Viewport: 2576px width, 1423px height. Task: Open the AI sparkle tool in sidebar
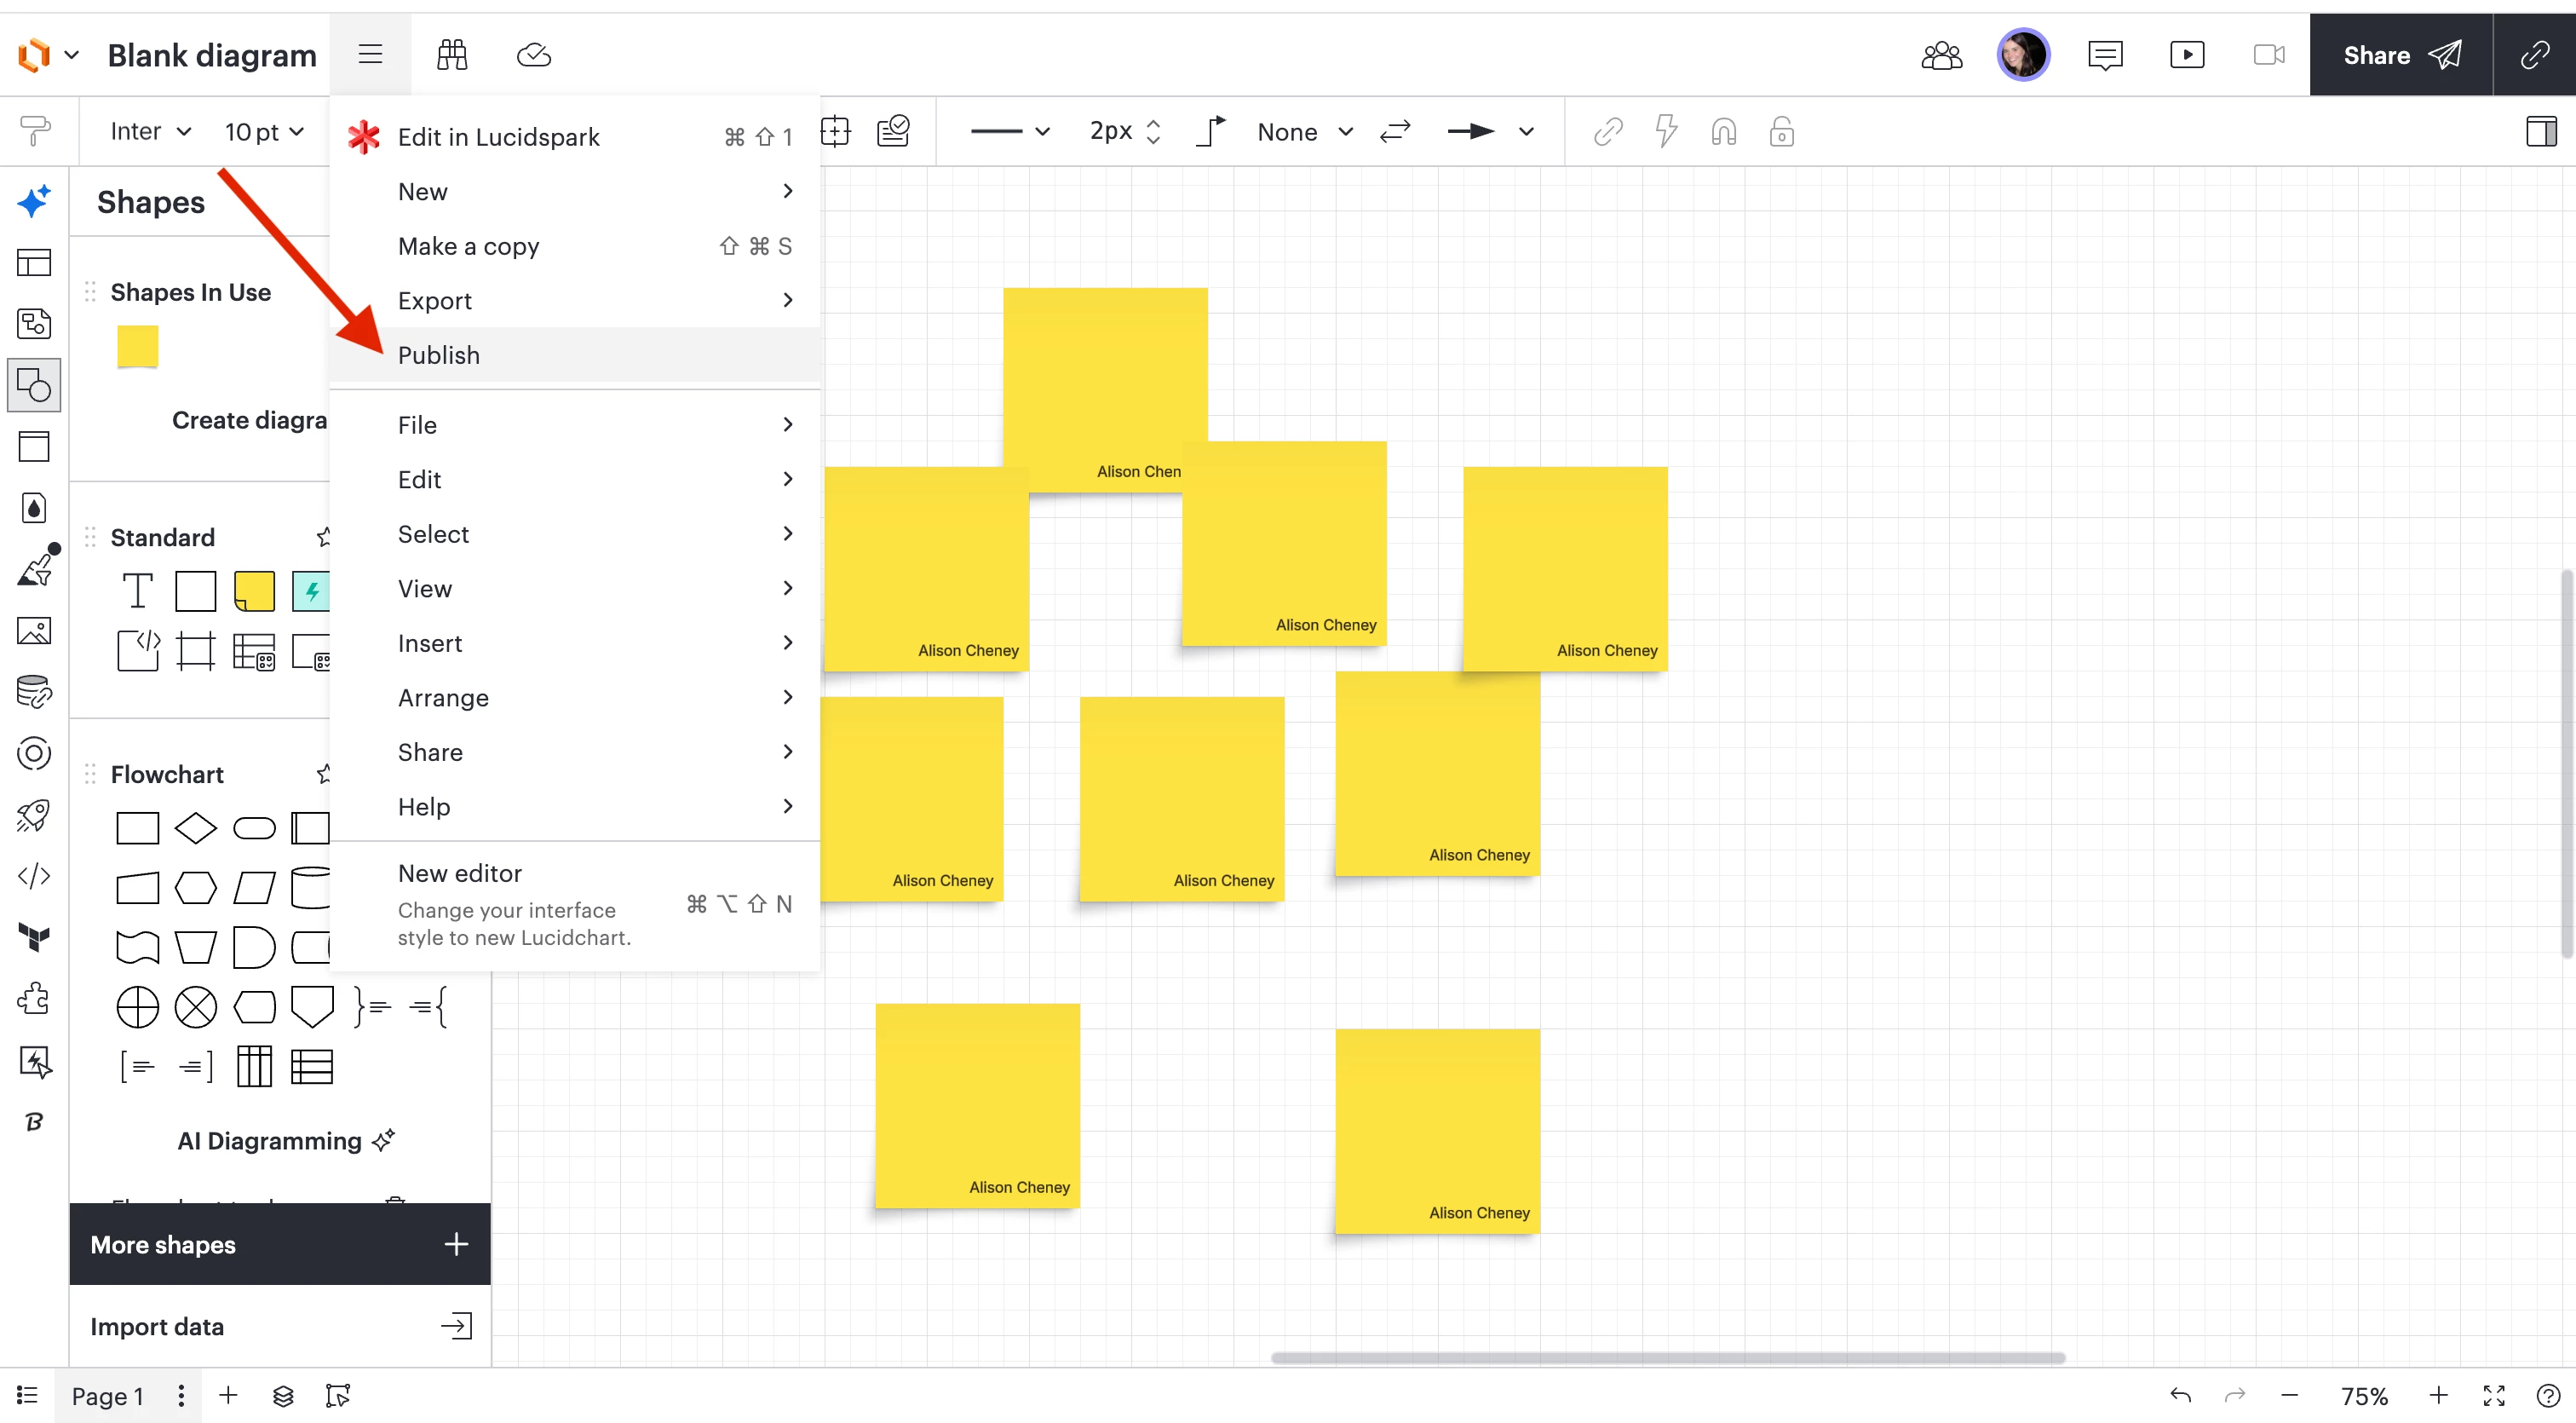pyautogui.click(x=34, y=201)
